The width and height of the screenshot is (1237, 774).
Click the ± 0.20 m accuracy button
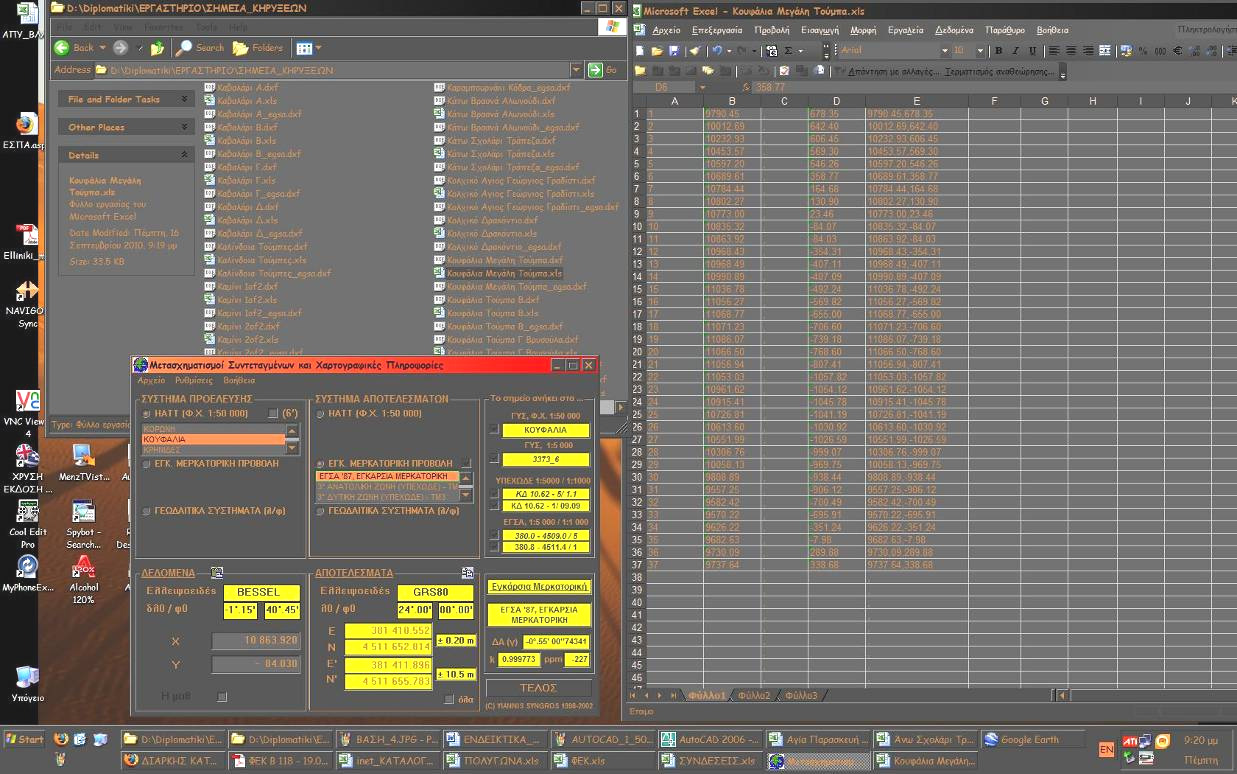pyautogui.click(x=456, y=640)
